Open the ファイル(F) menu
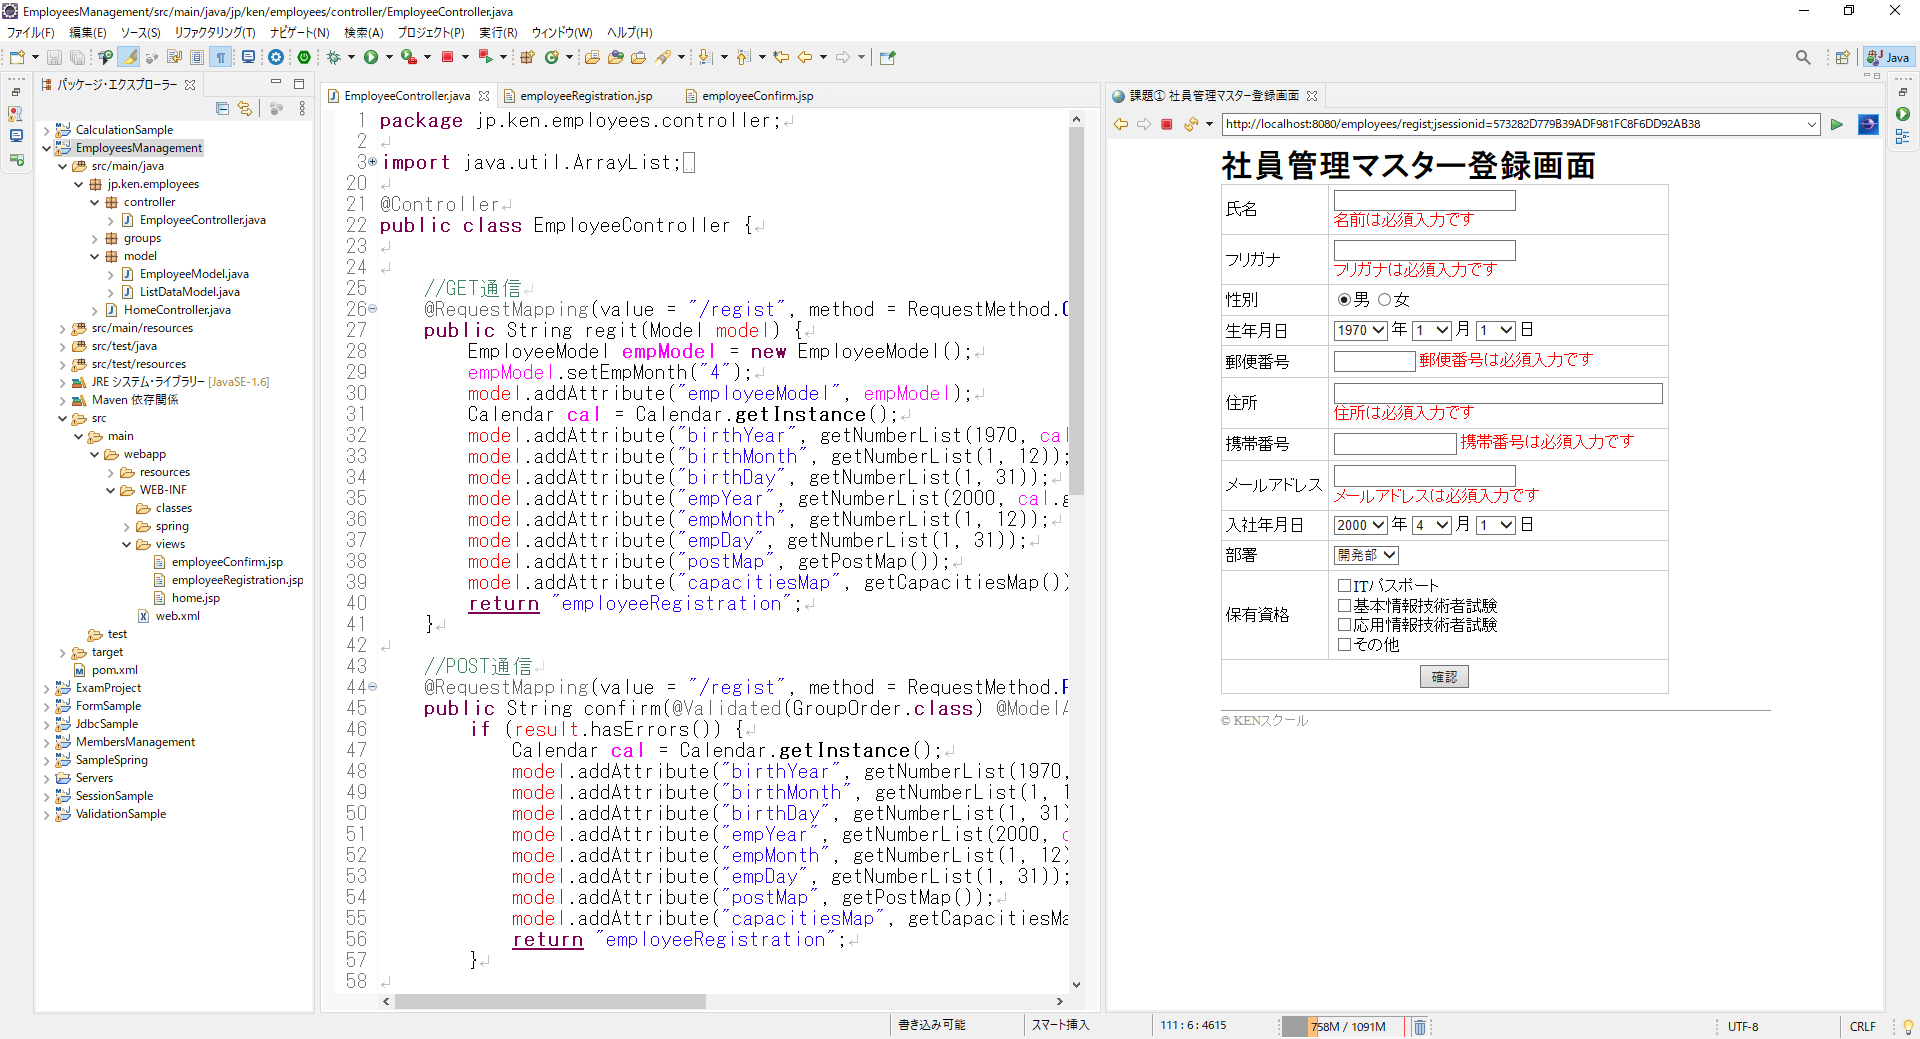The image size is (1920, 1039). [x=31, y=33]
